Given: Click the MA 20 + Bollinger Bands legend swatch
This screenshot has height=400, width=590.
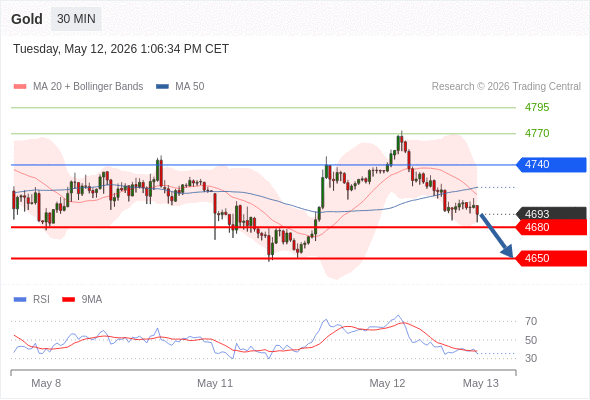Looking at the screenshot, I should pyautogui.click(x=20, y=87).
